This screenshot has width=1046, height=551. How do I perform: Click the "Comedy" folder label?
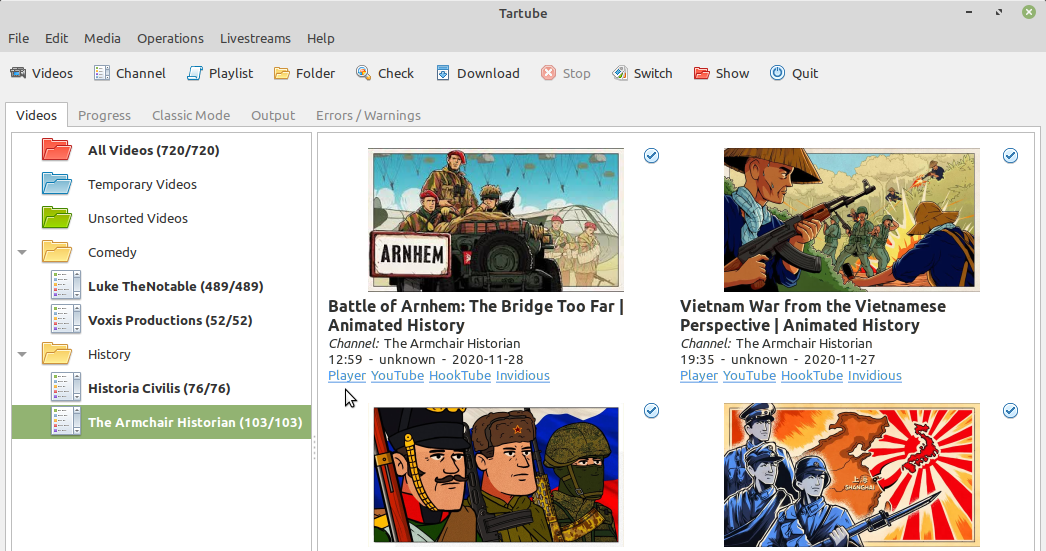(112, 252)
